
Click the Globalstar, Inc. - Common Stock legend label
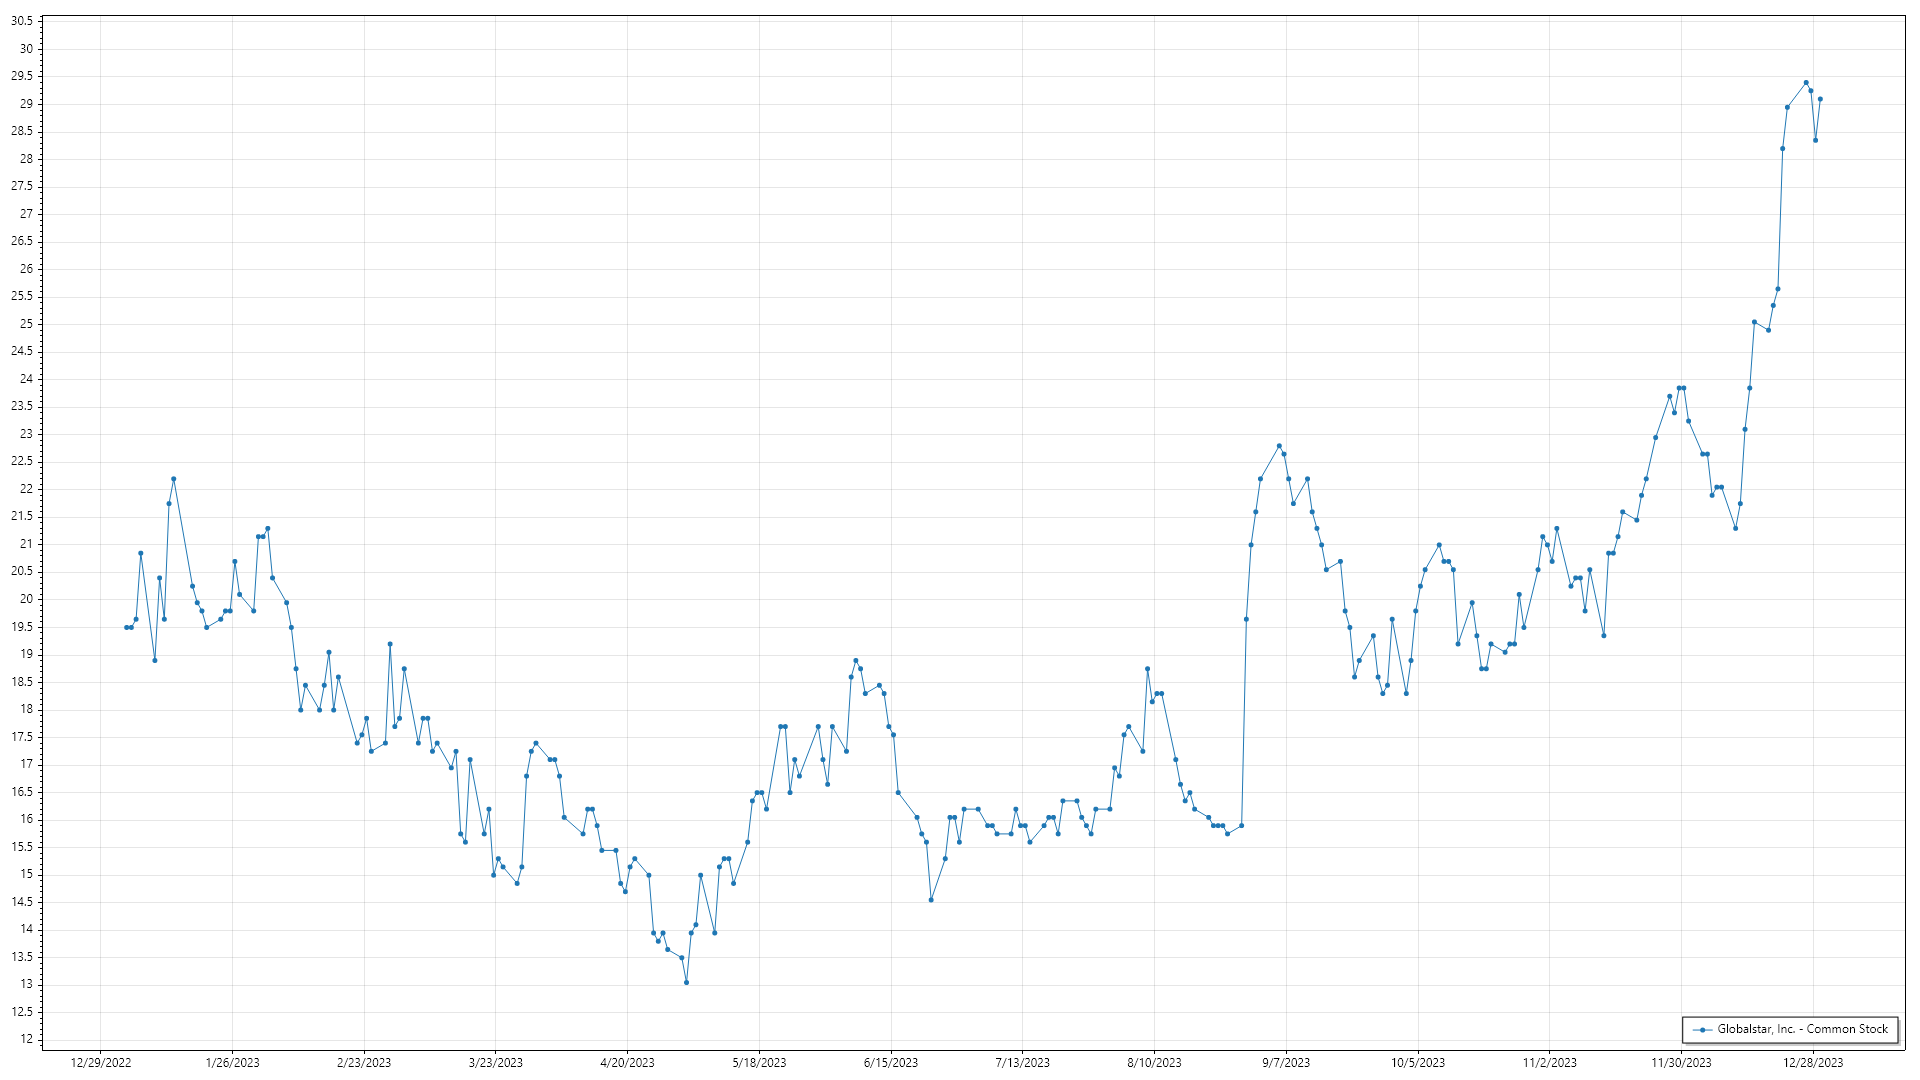point(1802,1029)
